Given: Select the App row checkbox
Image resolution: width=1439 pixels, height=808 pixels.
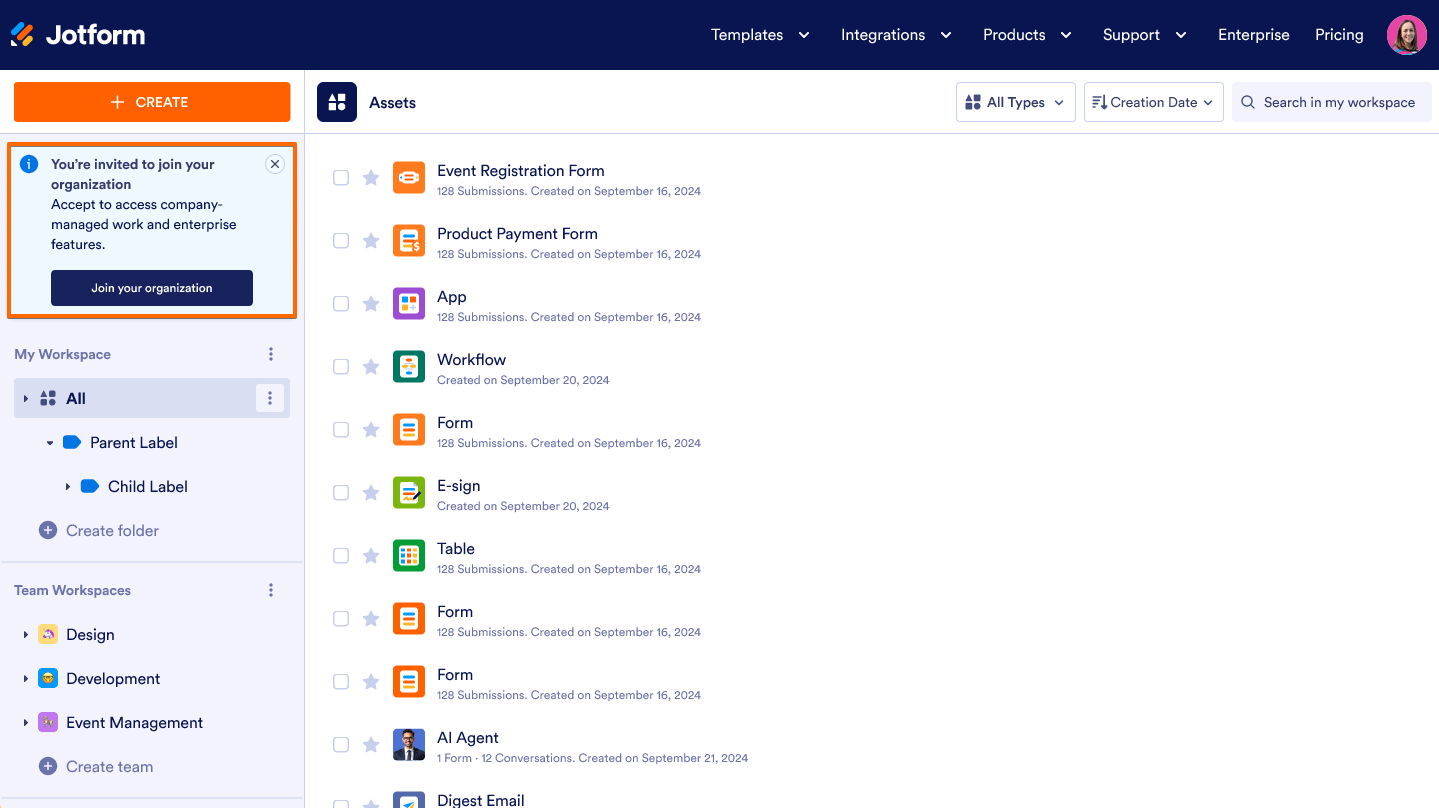Looking at the screenshot, I should click(x=341, y=304).
